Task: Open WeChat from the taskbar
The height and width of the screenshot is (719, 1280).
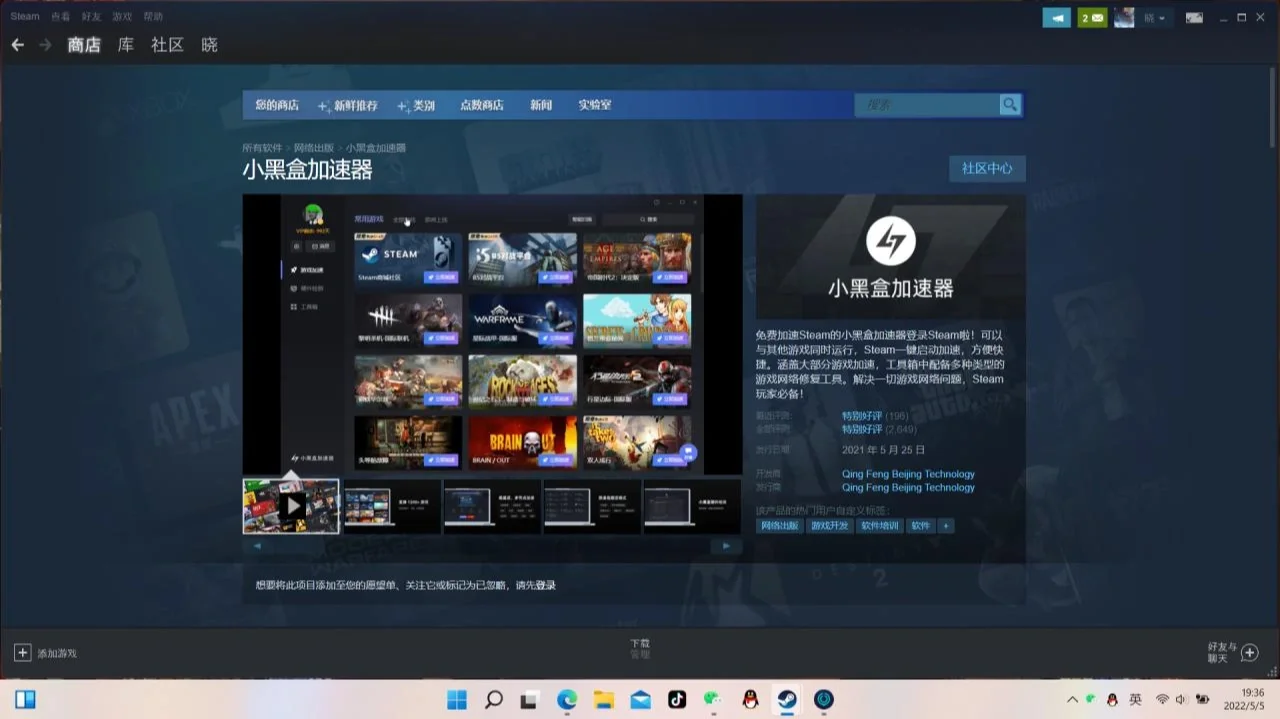Action: pos(713,699)
